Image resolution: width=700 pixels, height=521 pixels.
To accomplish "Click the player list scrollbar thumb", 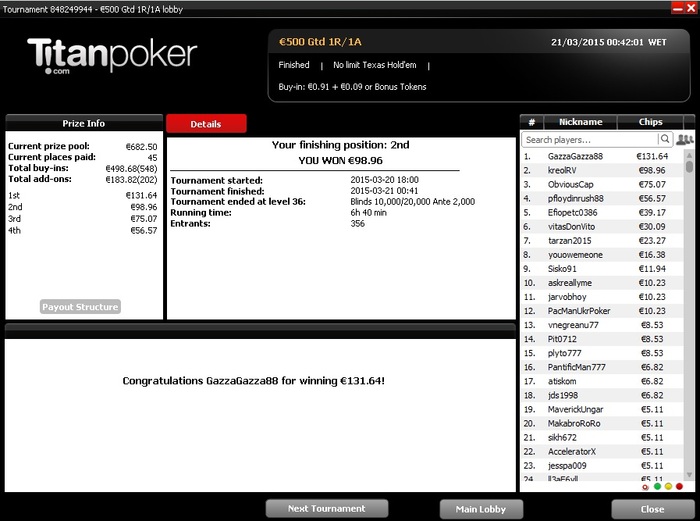I will coord(689,167).
